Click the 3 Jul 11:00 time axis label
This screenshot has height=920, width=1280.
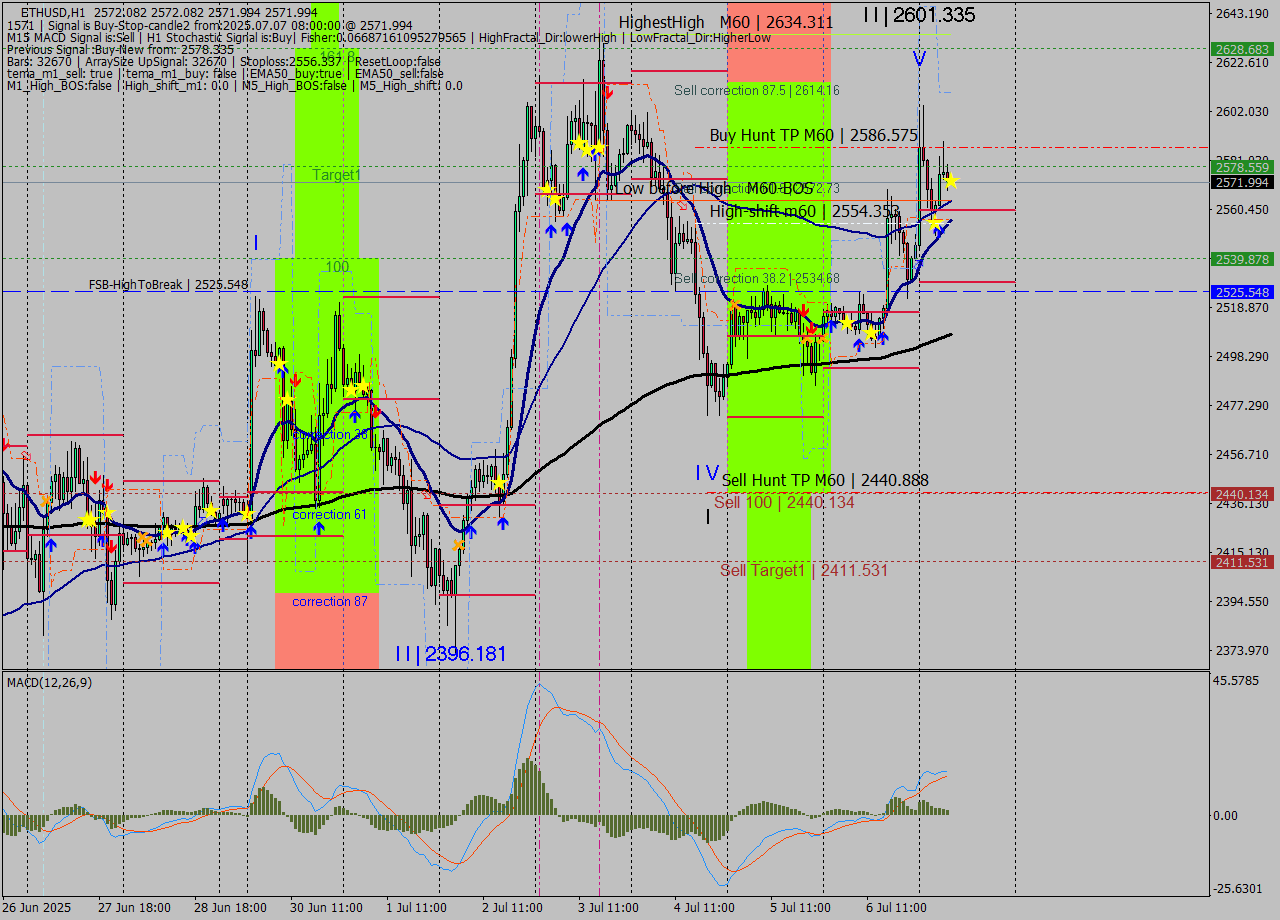pyautogui.click(x=607, y=908)
